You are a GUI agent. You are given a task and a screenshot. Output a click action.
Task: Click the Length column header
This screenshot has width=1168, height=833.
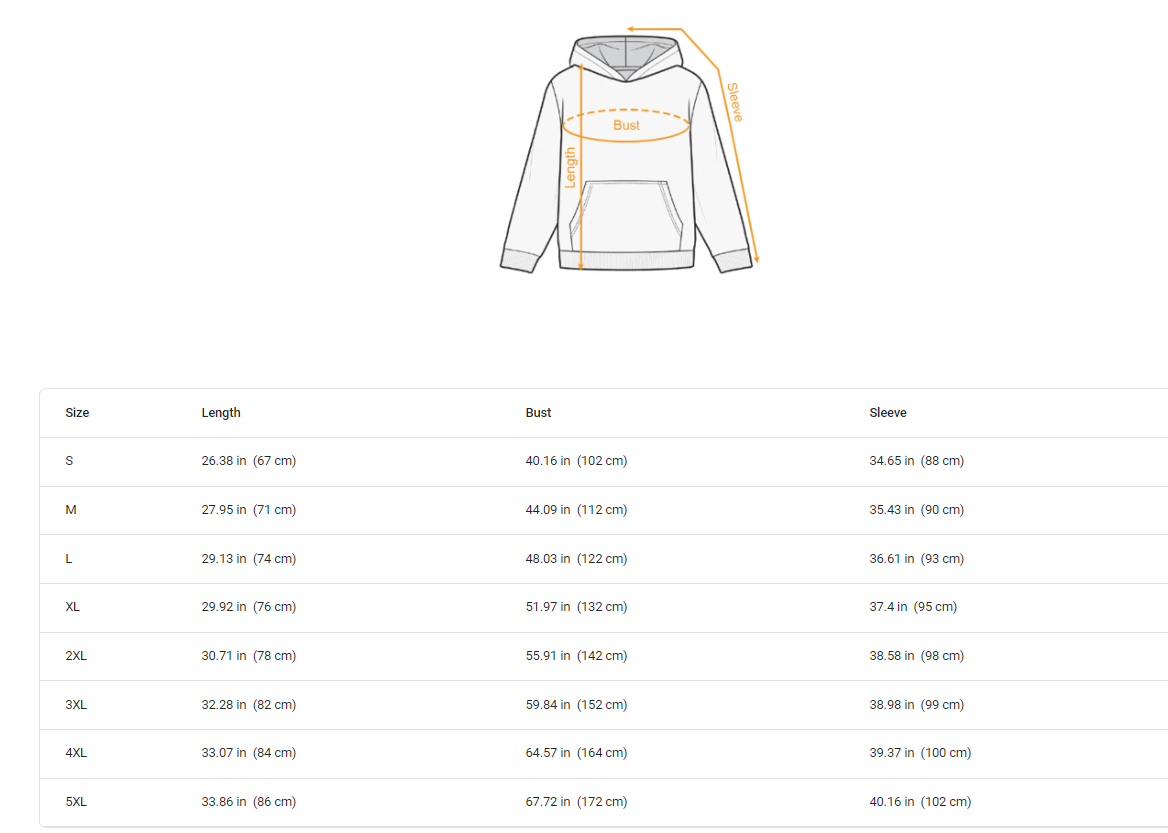pyautogui.click(x=221, y=413)
